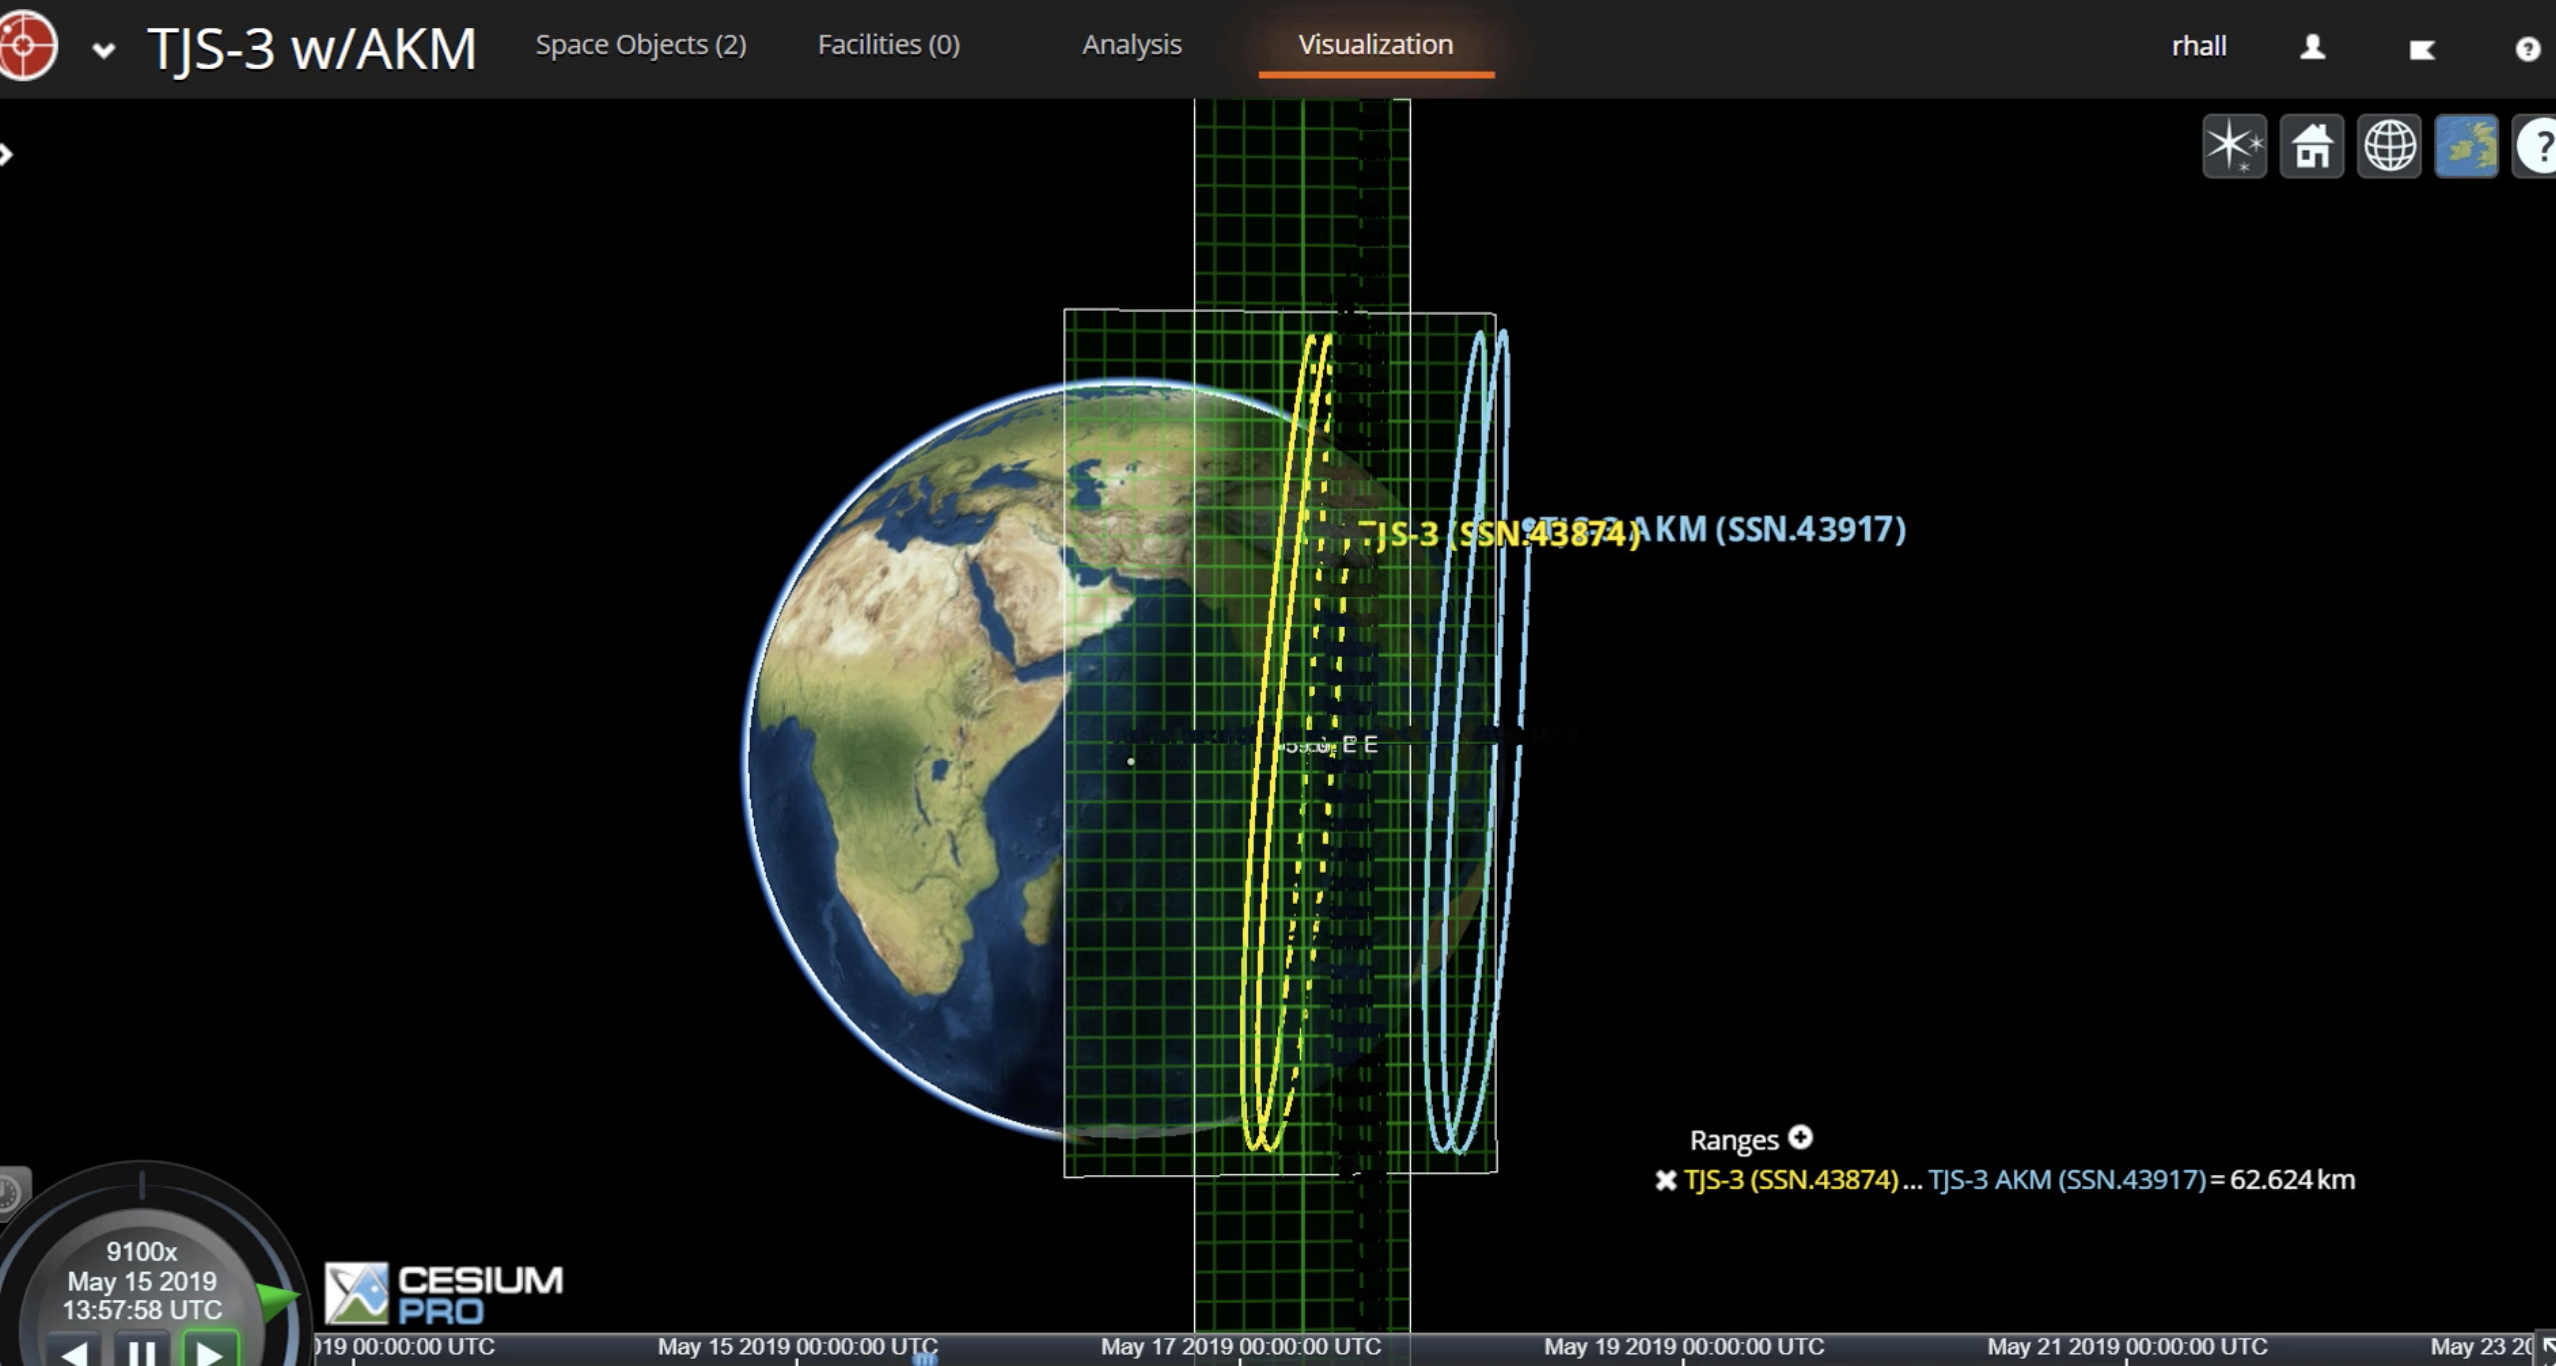Click the flag icon in header
Viewport: 2556px width, 1366px height.
tap(2421, 49)
